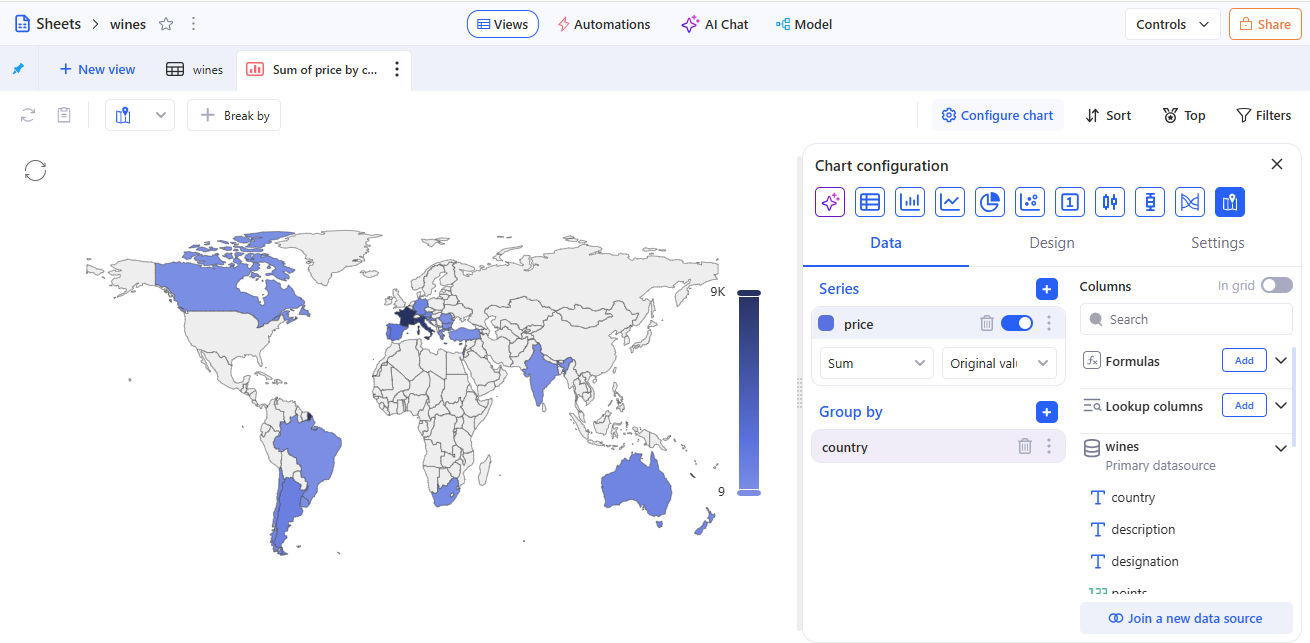Viewport: 1310px width, 643px height.
Task: Click the refresh icon above the map
Action: 35,170
